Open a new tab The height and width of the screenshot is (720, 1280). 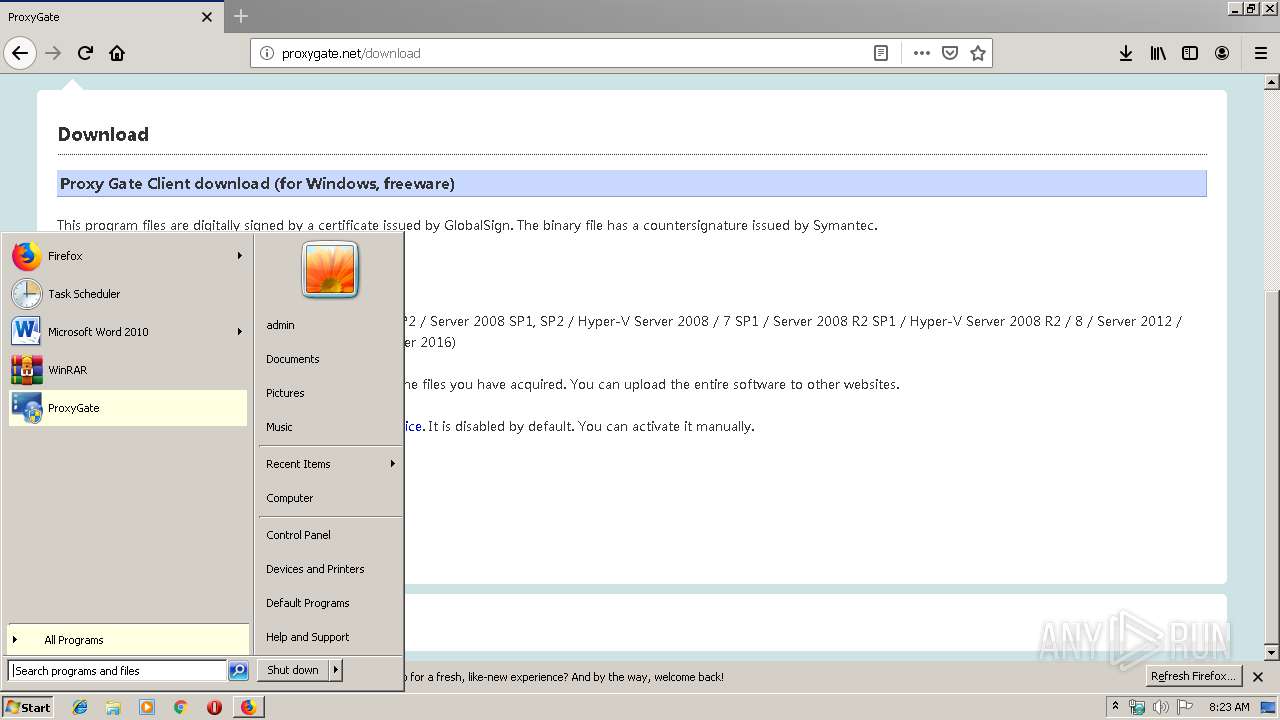click(x=241, y=16)
